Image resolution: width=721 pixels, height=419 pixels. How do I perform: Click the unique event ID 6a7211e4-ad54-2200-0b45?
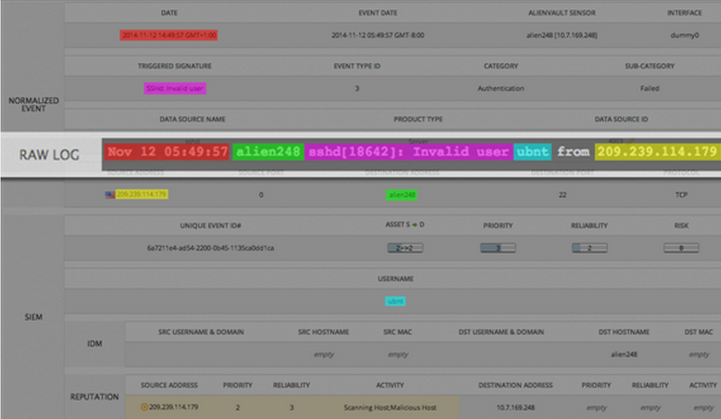[211, 248]
